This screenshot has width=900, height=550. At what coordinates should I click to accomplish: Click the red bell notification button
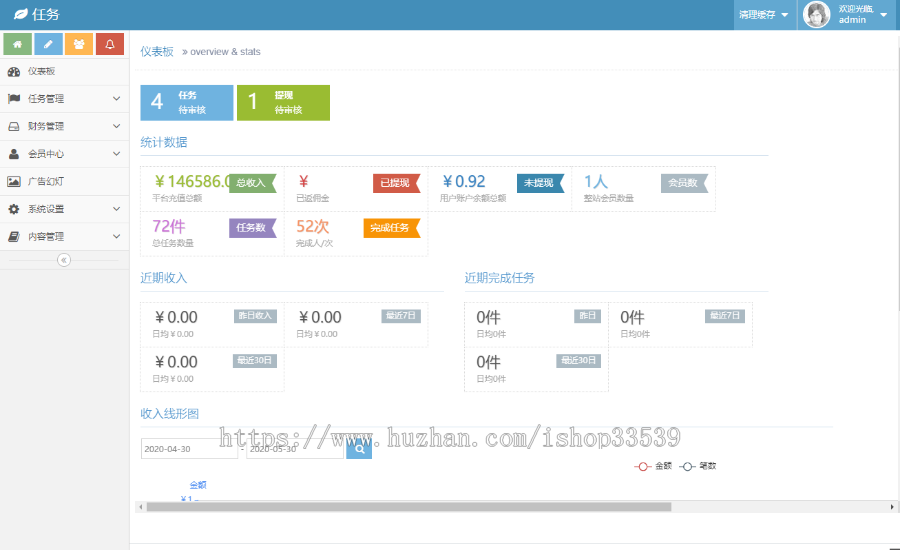[x=110, y=44]
